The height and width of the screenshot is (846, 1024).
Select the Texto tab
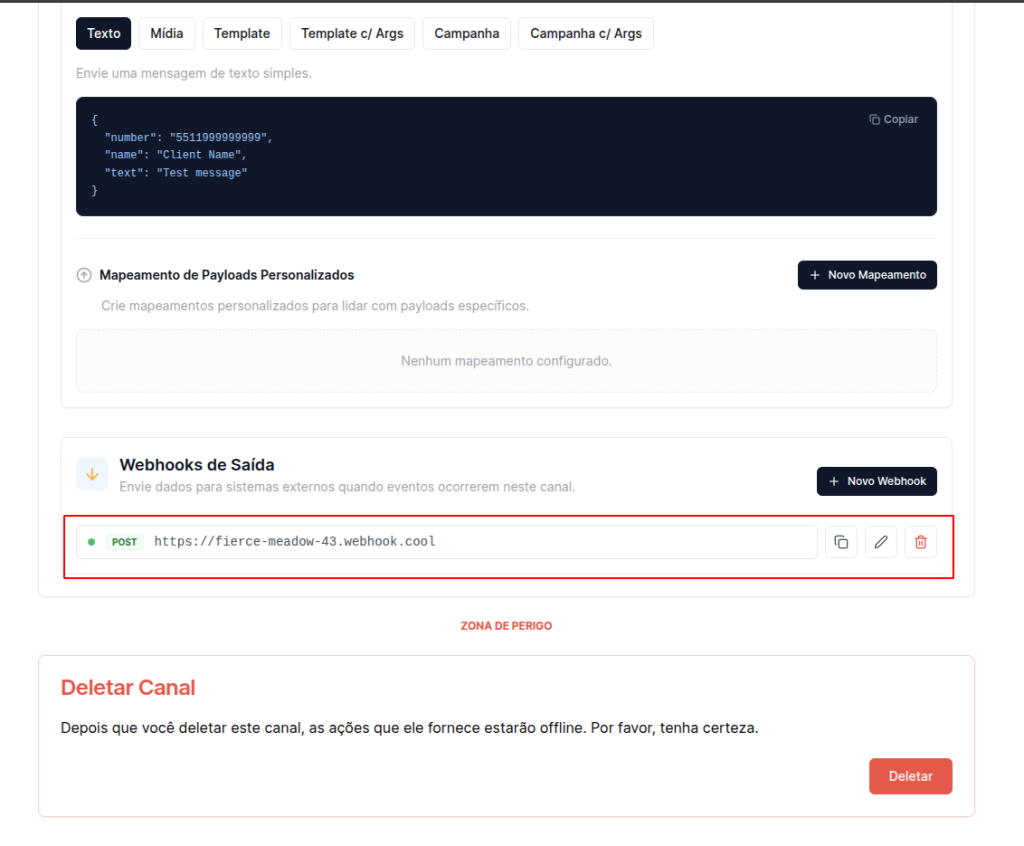[x=103, y=33]
